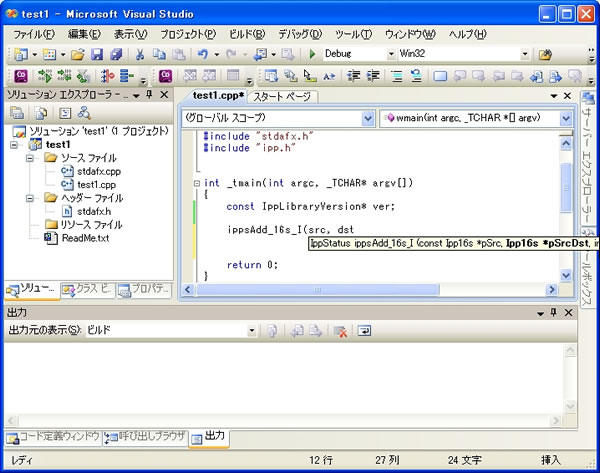
Task: Collapse the ヘッダー ファイル folder
Action: pos(30,198)
